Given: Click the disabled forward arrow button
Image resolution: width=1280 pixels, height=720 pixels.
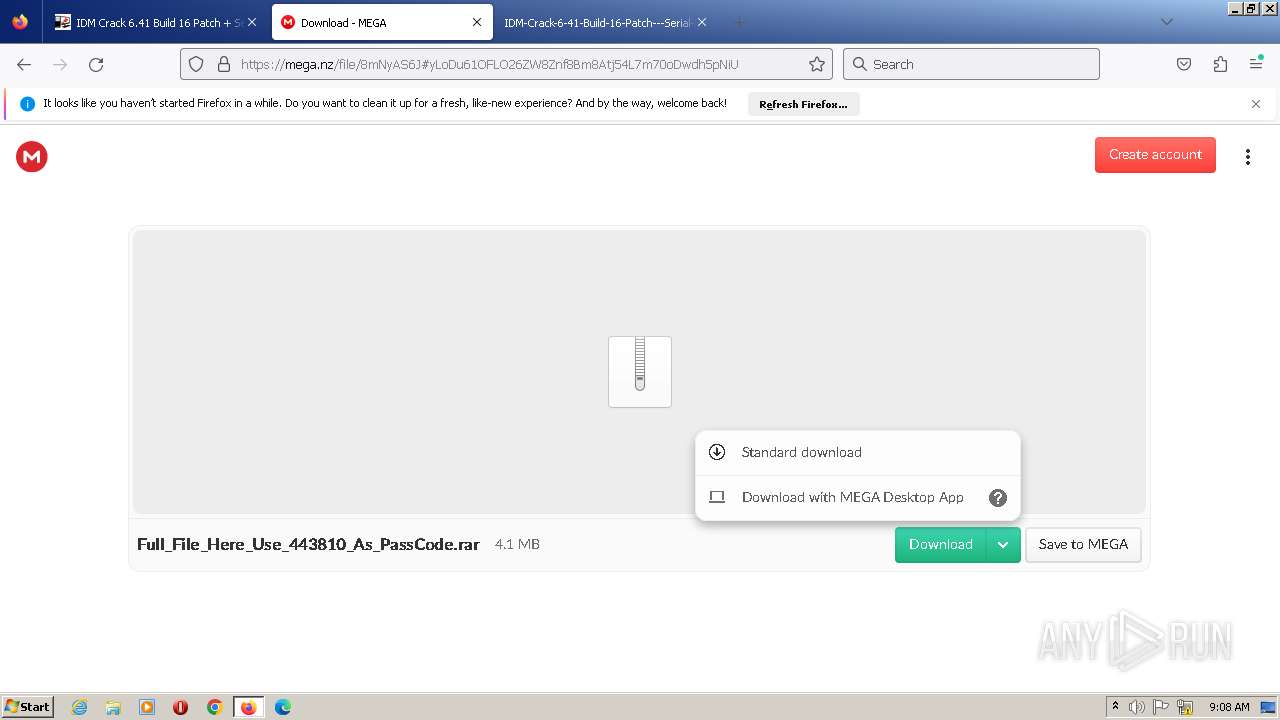Looking at the screenshot, I should tap(60, 64).
